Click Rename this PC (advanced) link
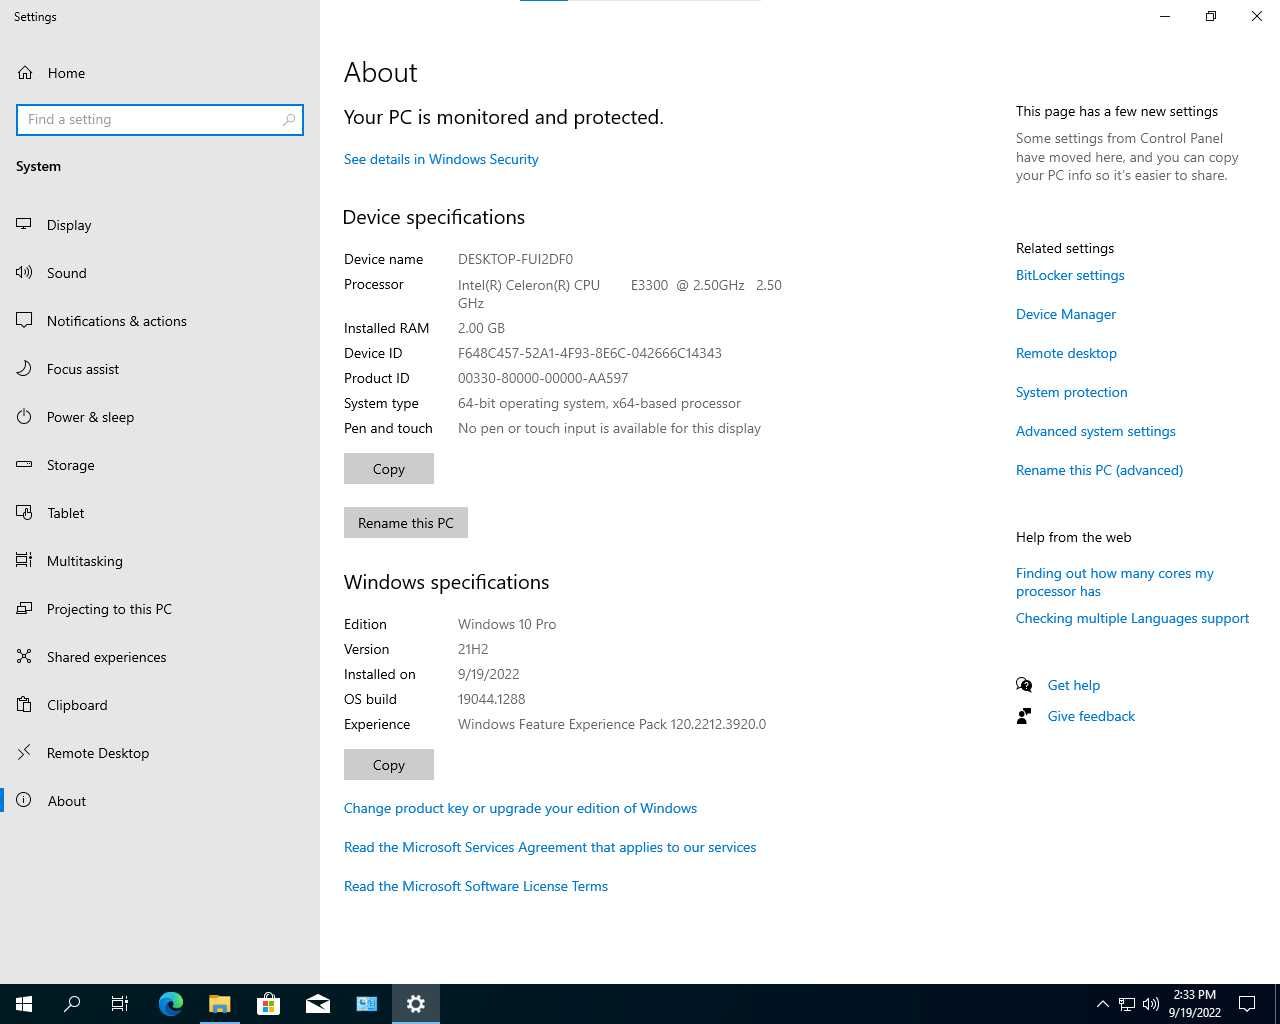 1099,470
